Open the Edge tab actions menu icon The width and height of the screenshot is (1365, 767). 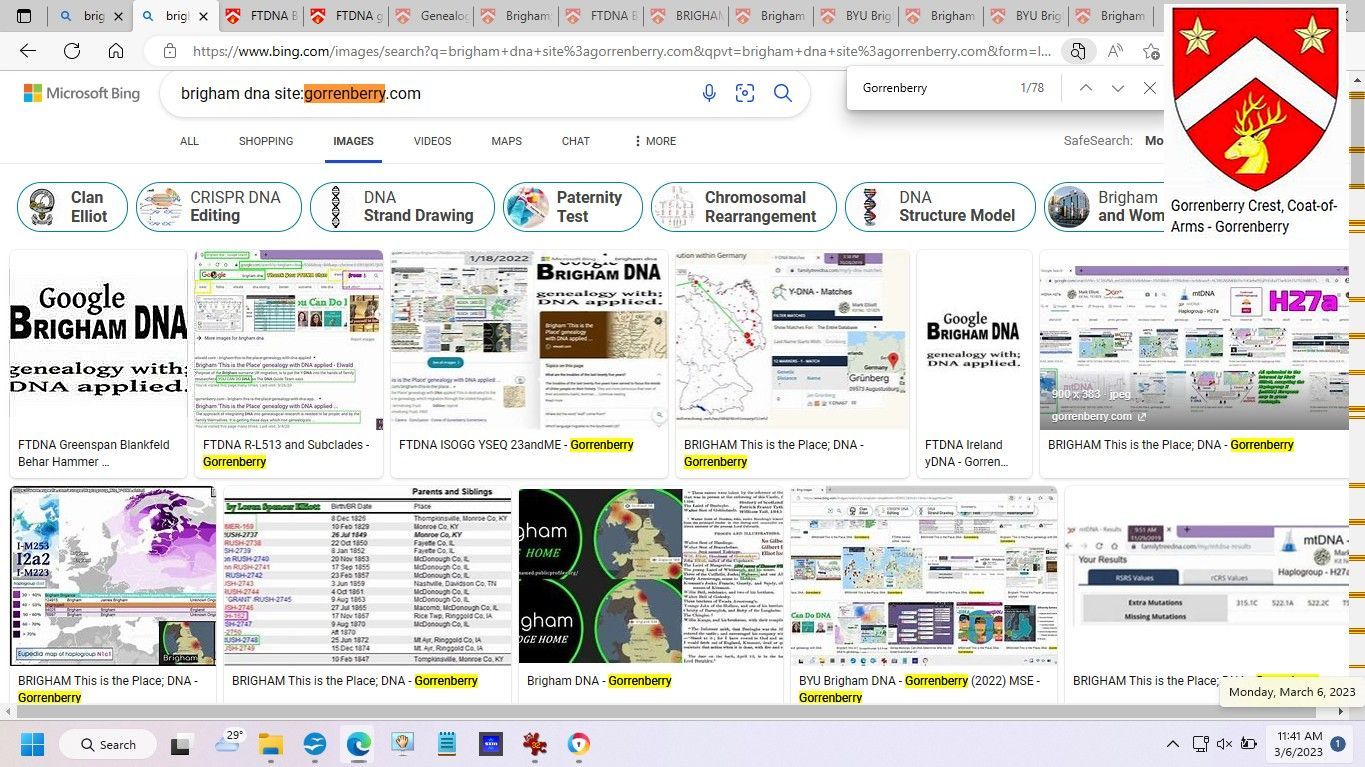(x=24, y=16)
